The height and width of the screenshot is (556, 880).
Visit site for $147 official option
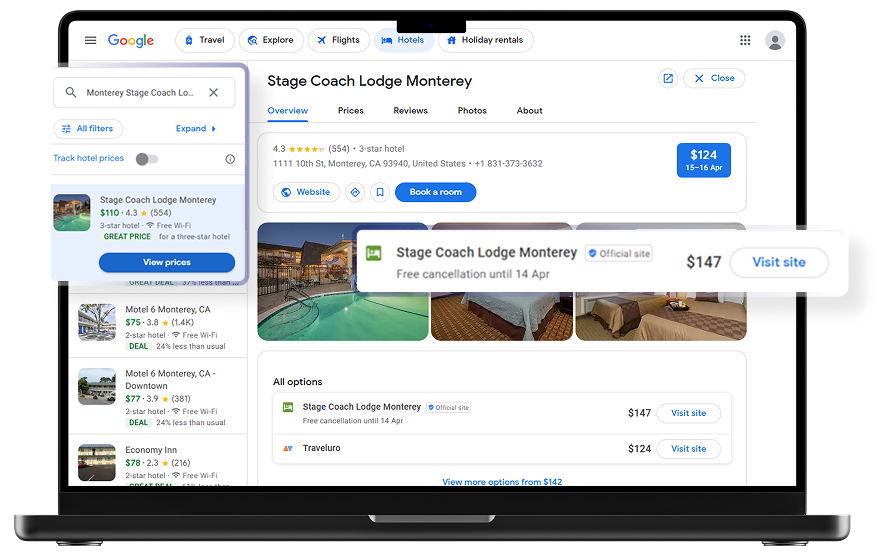689,413
